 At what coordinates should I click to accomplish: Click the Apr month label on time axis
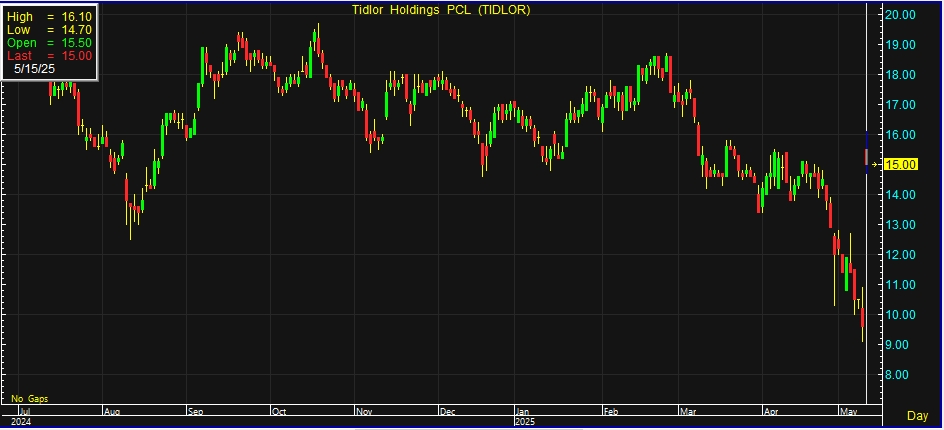click(x=771, y=413)
